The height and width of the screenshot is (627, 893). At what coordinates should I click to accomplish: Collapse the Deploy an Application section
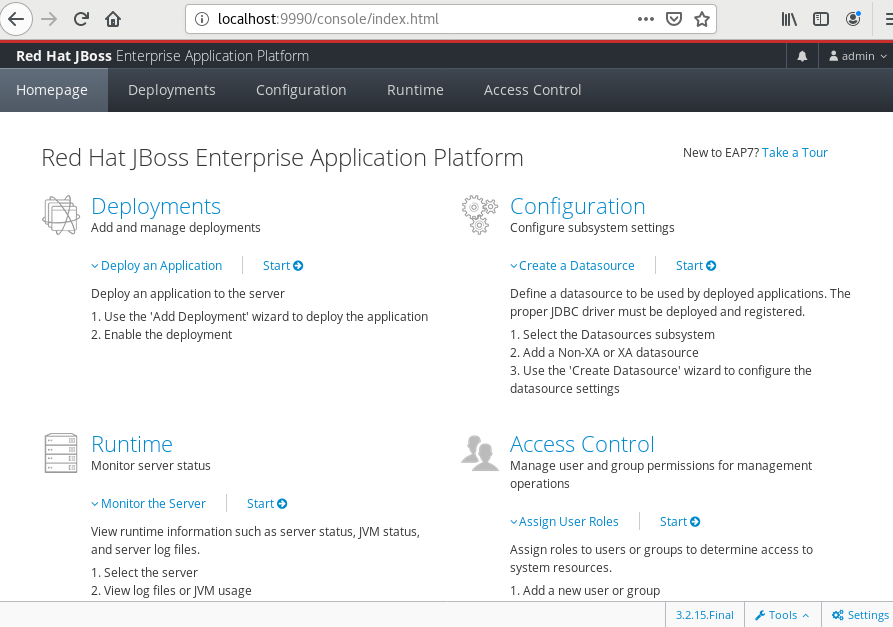tap(156, 265)
